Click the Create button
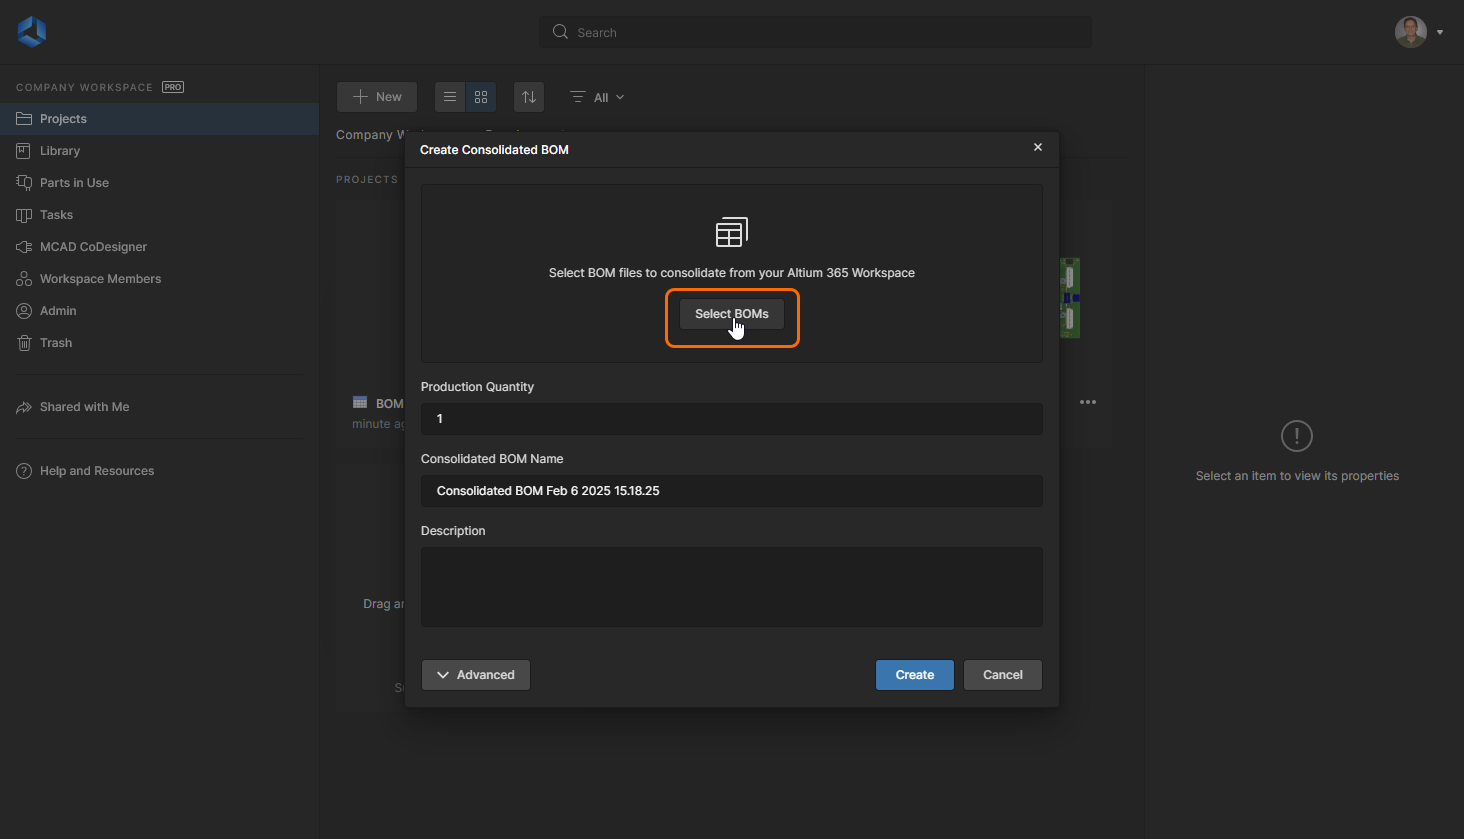The width and height of the screenshot is (1464, 839). click(915, 675)
